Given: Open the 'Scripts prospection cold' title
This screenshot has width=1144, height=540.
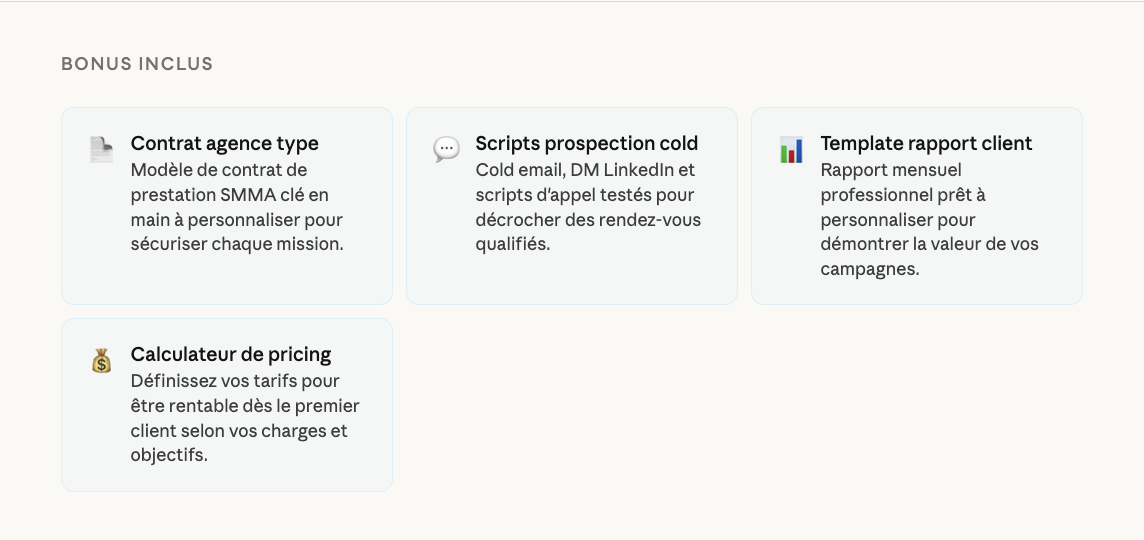Looking at the screenshot, I should point(586,143).
